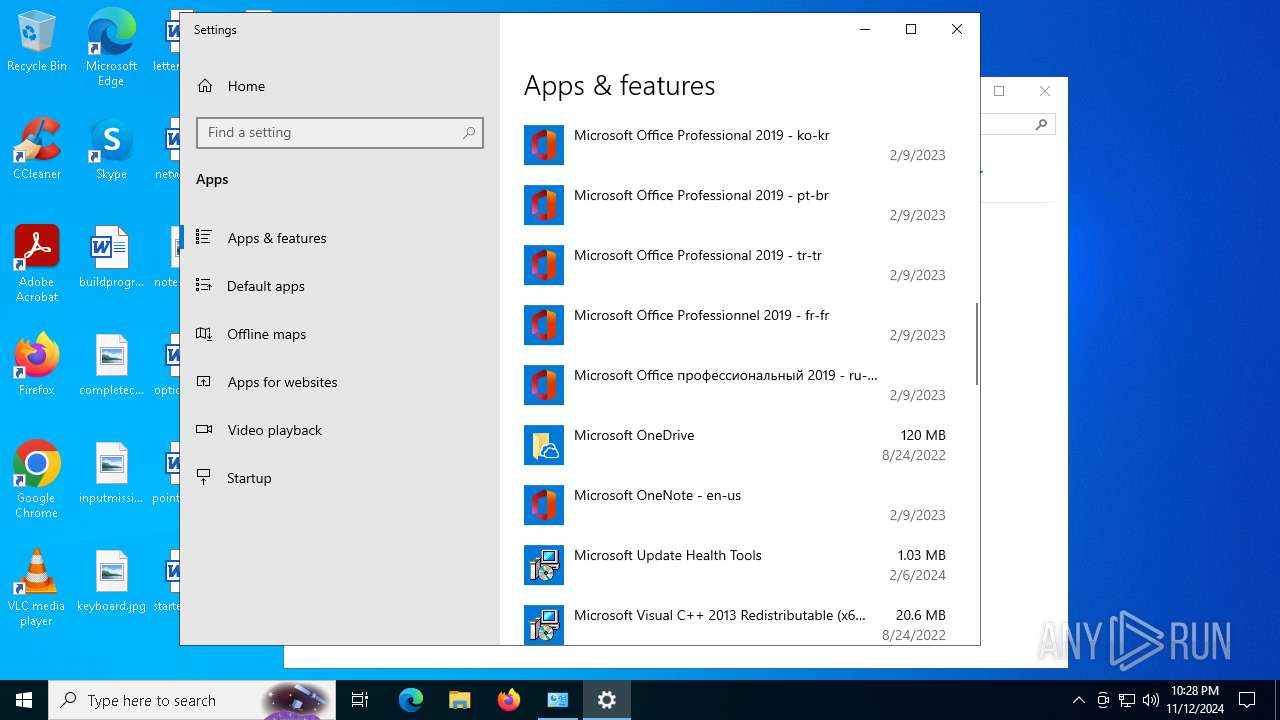
Task: Click the search icon in the background window
Action: tap(1041, 125)
